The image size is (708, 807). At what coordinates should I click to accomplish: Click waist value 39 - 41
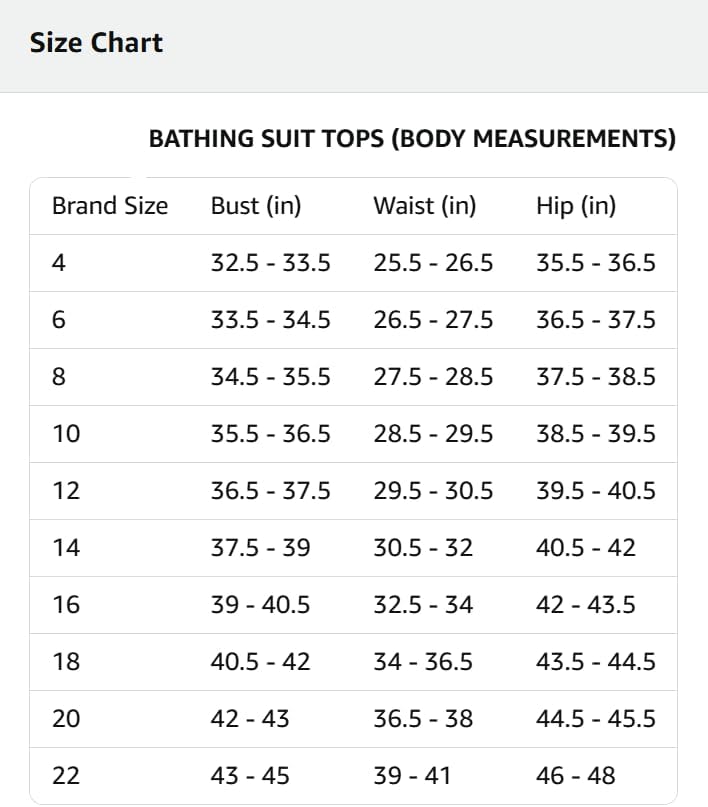pos(412,776)
